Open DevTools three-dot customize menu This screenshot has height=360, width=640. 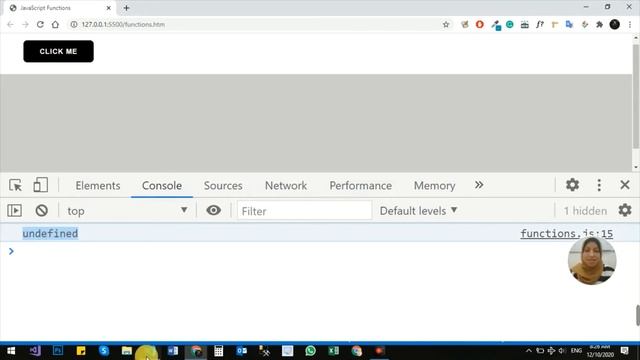(x=599, y=185)
